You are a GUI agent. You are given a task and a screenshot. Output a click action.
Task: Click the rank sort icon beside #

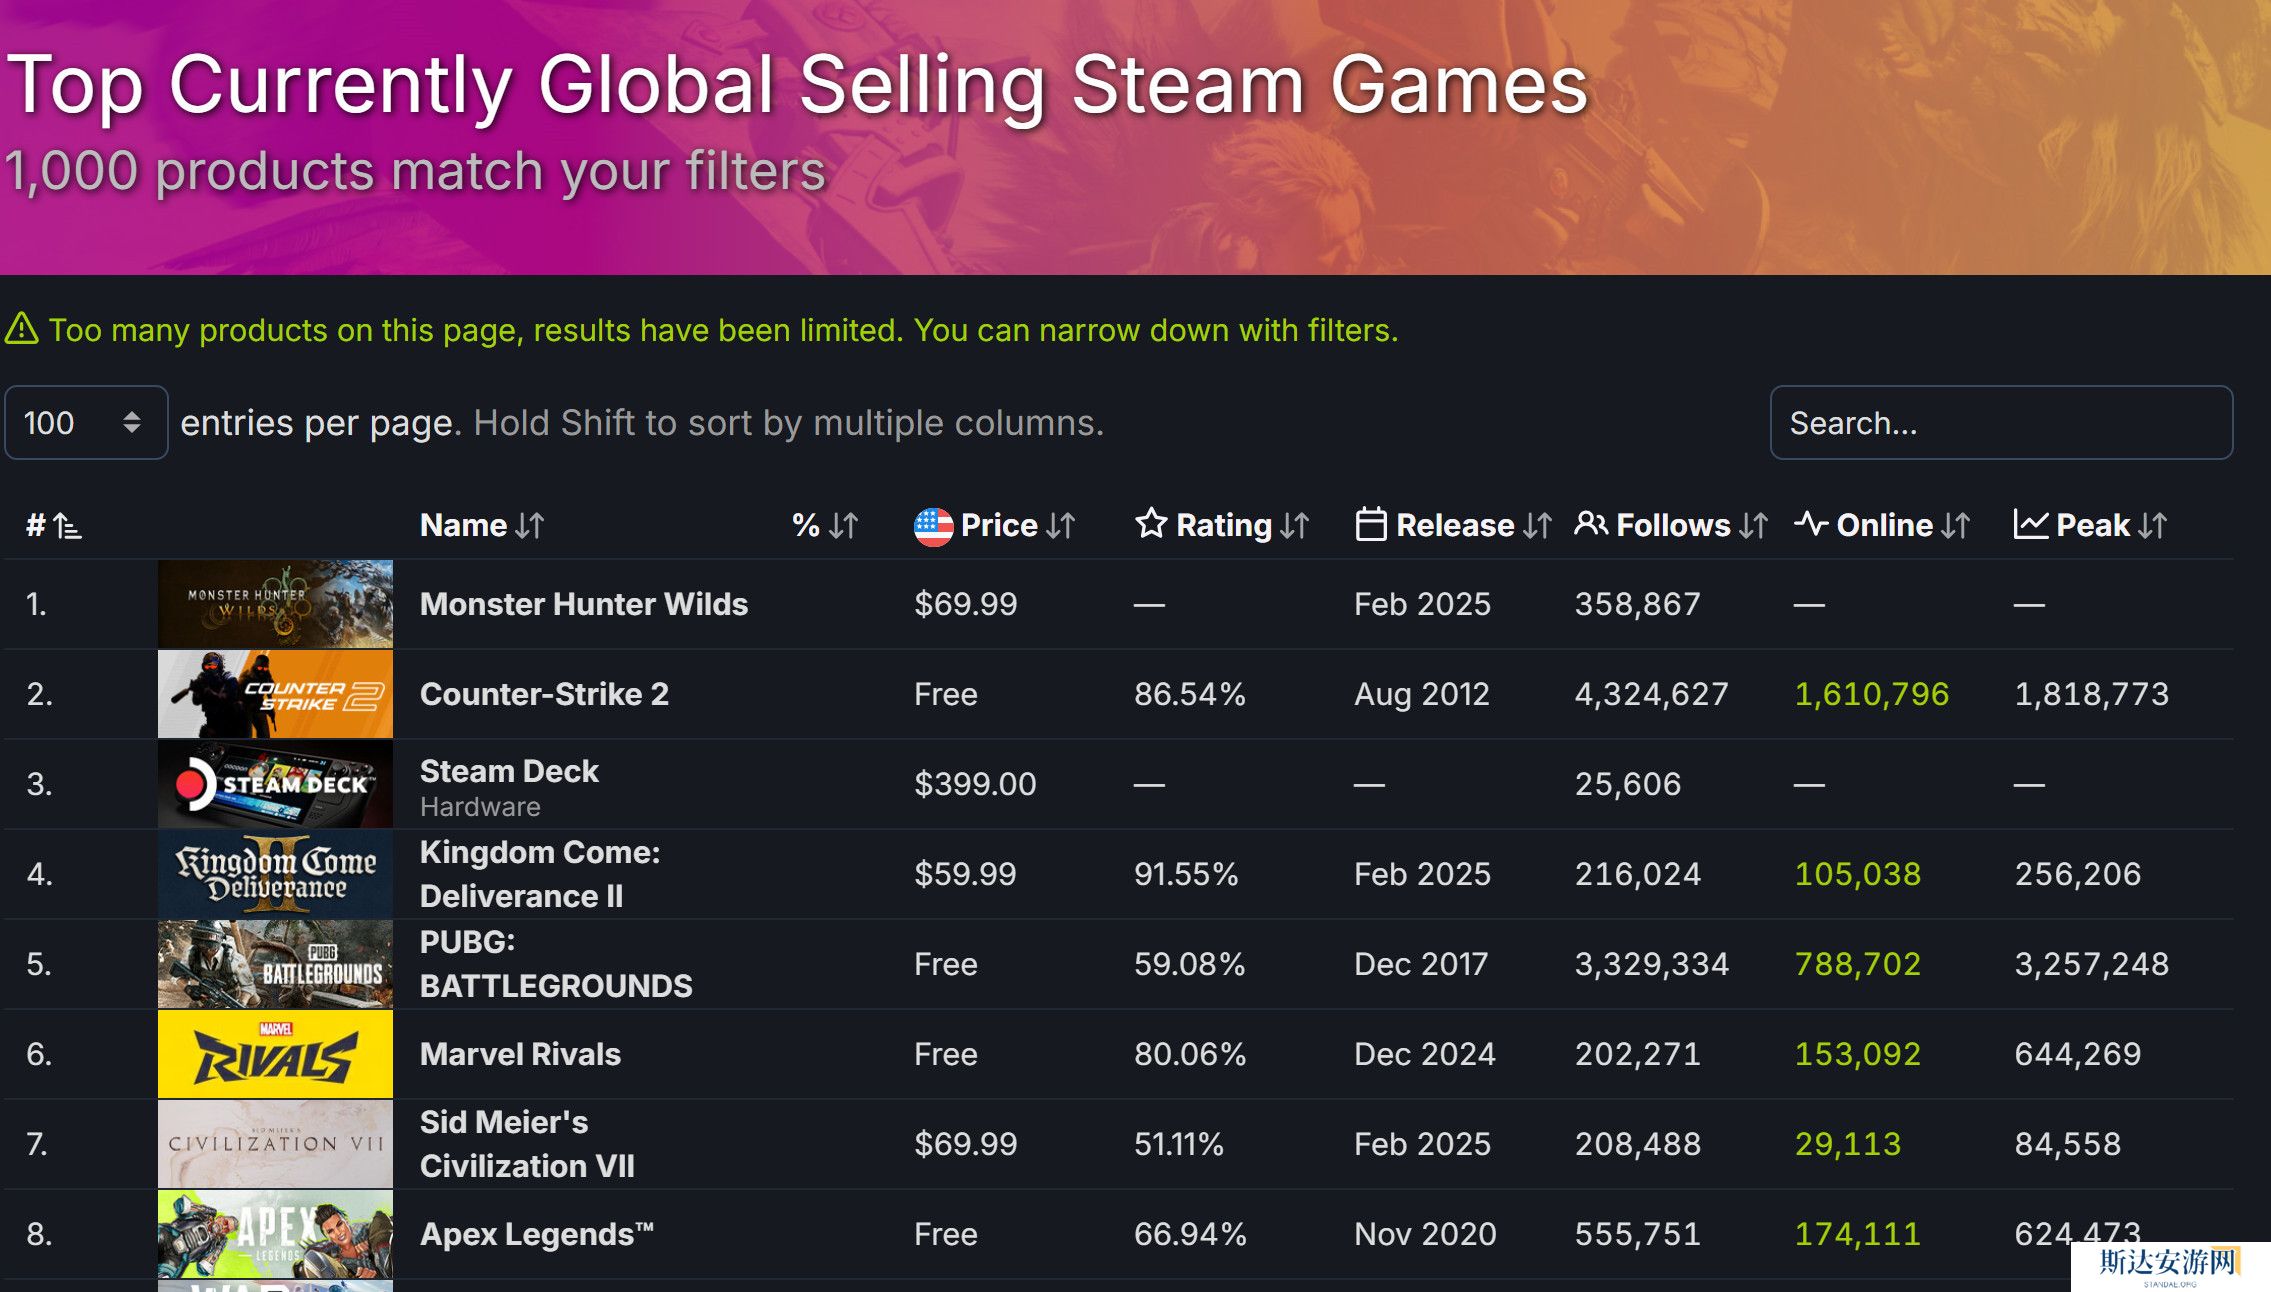[x=67, y=525]
